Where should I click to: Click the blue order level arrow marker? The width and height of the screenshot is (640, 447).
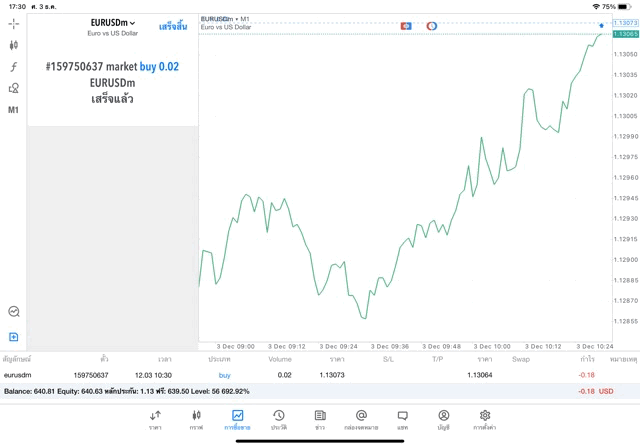(x=601, y=26)
